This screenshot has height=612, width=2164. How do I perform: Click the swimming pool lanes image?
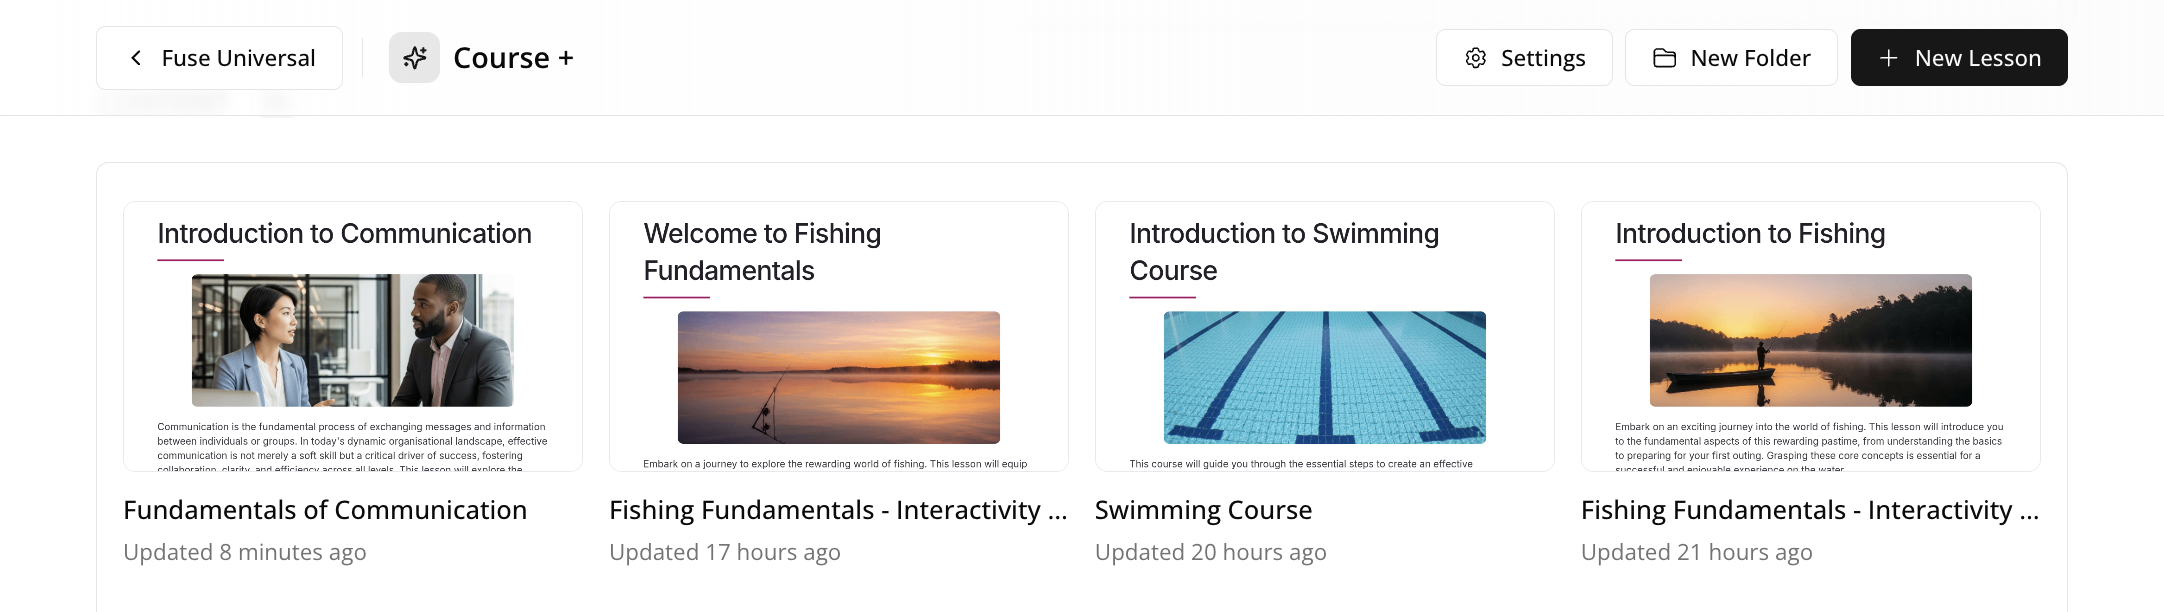tap(1324, 377)
